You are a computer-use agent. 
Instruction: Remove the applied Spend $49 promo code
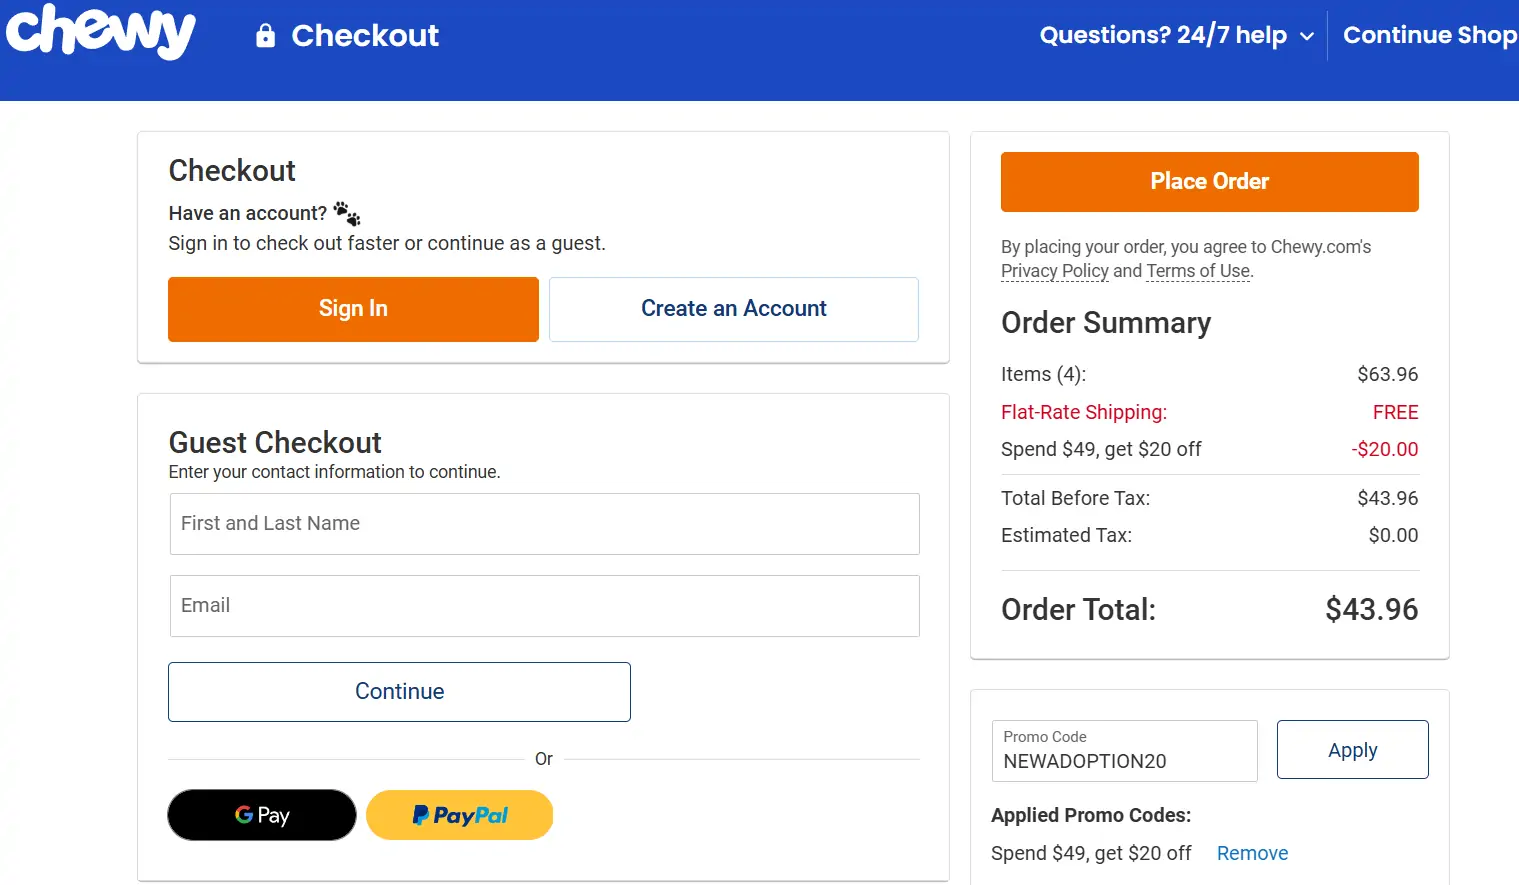1252,853
